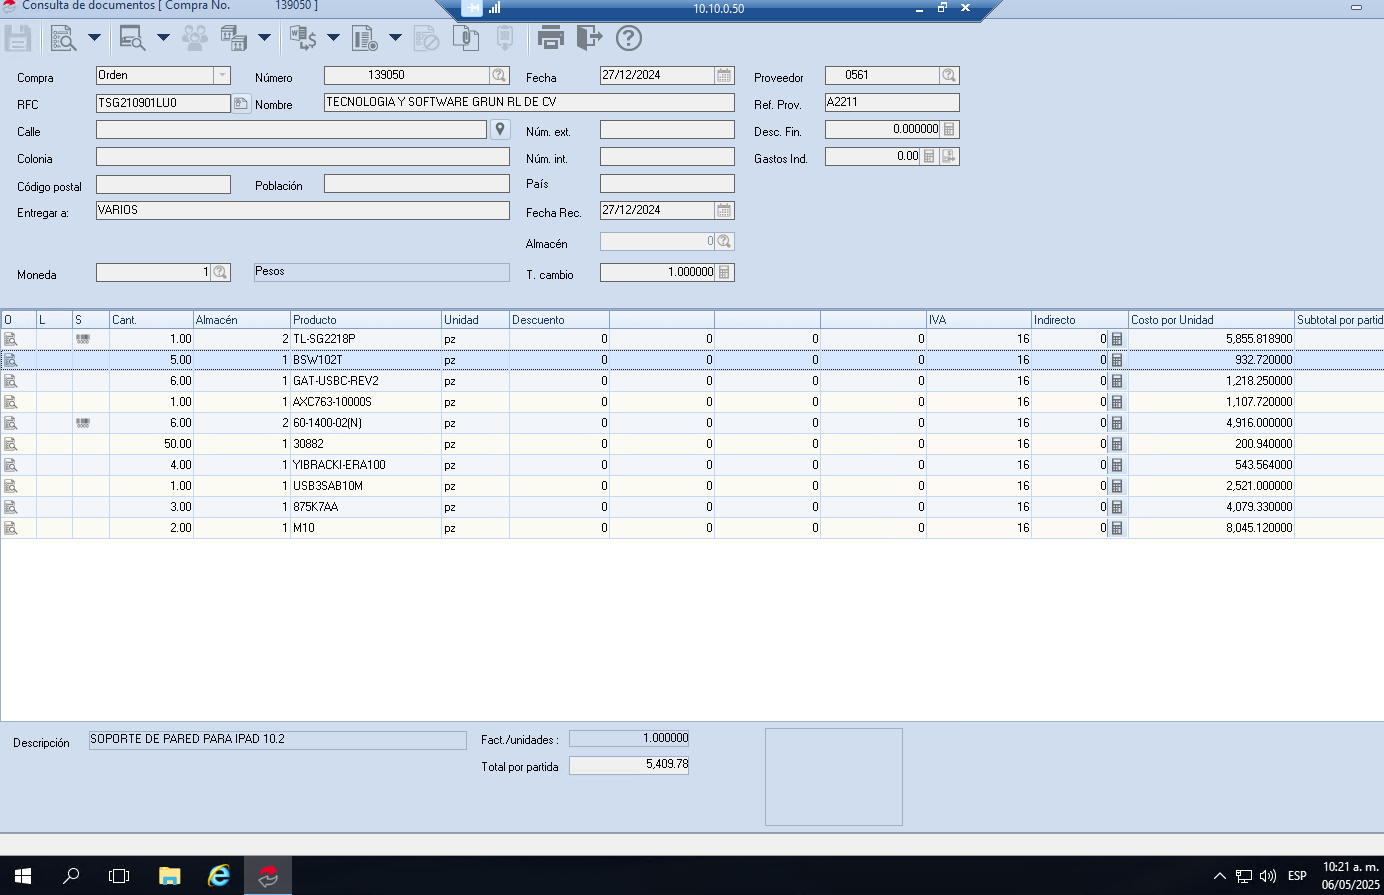Viewport: 1384px width, 895px height.
Task: Open calculator for Gastos Ind. field
Action: (929, 157)
